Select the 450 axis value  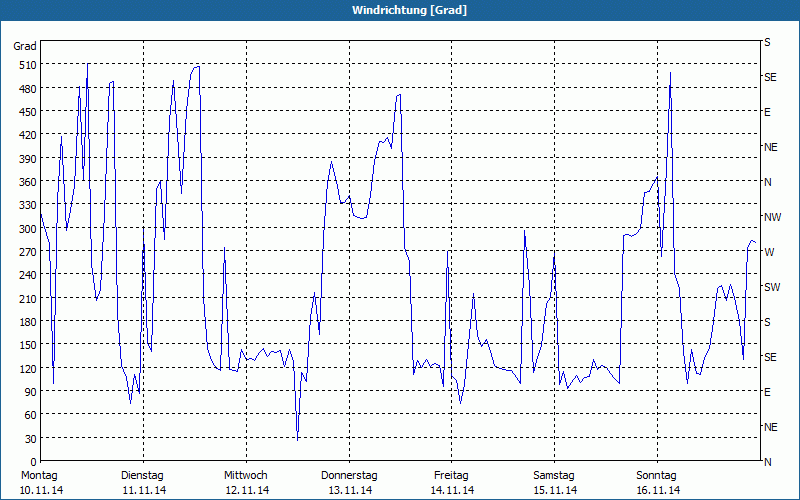[28, 112]
